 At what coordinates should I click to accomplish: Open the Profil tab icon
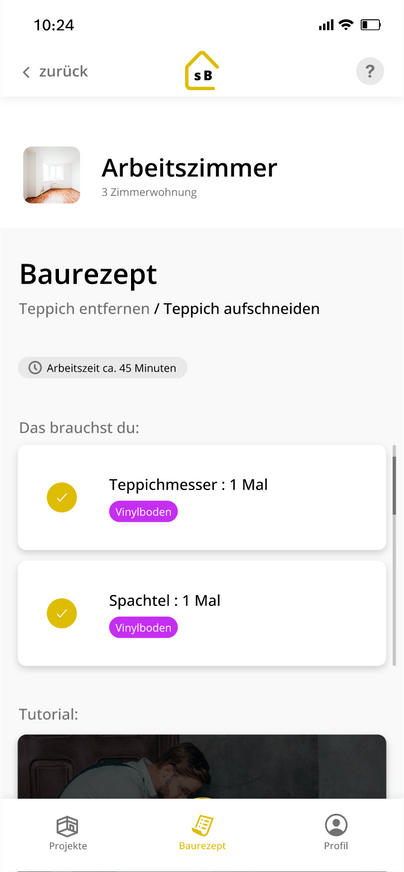pyautogui.click(x=336, y=825)
